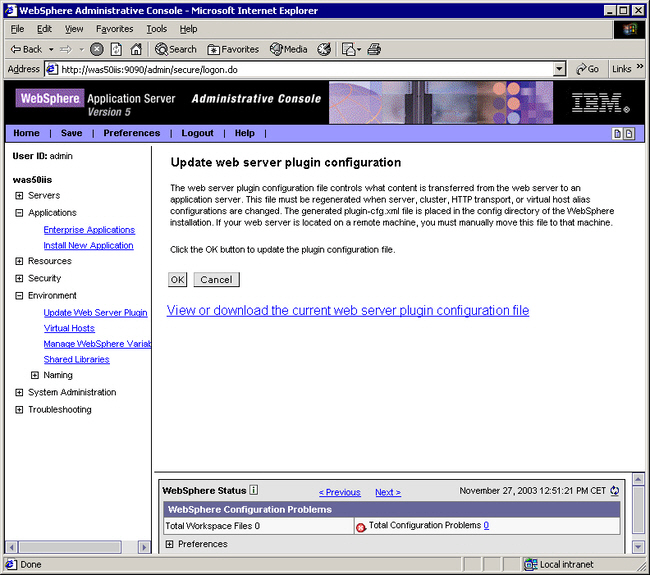Expand the Troubleshooting tree node
This screenshot has height=575, width=650.
point(19,410)
